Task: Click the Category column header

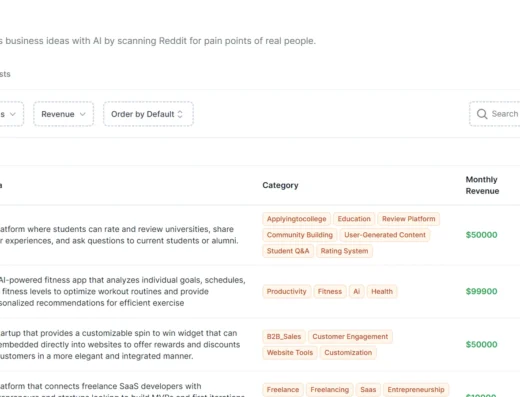Action: pos(280,185)
